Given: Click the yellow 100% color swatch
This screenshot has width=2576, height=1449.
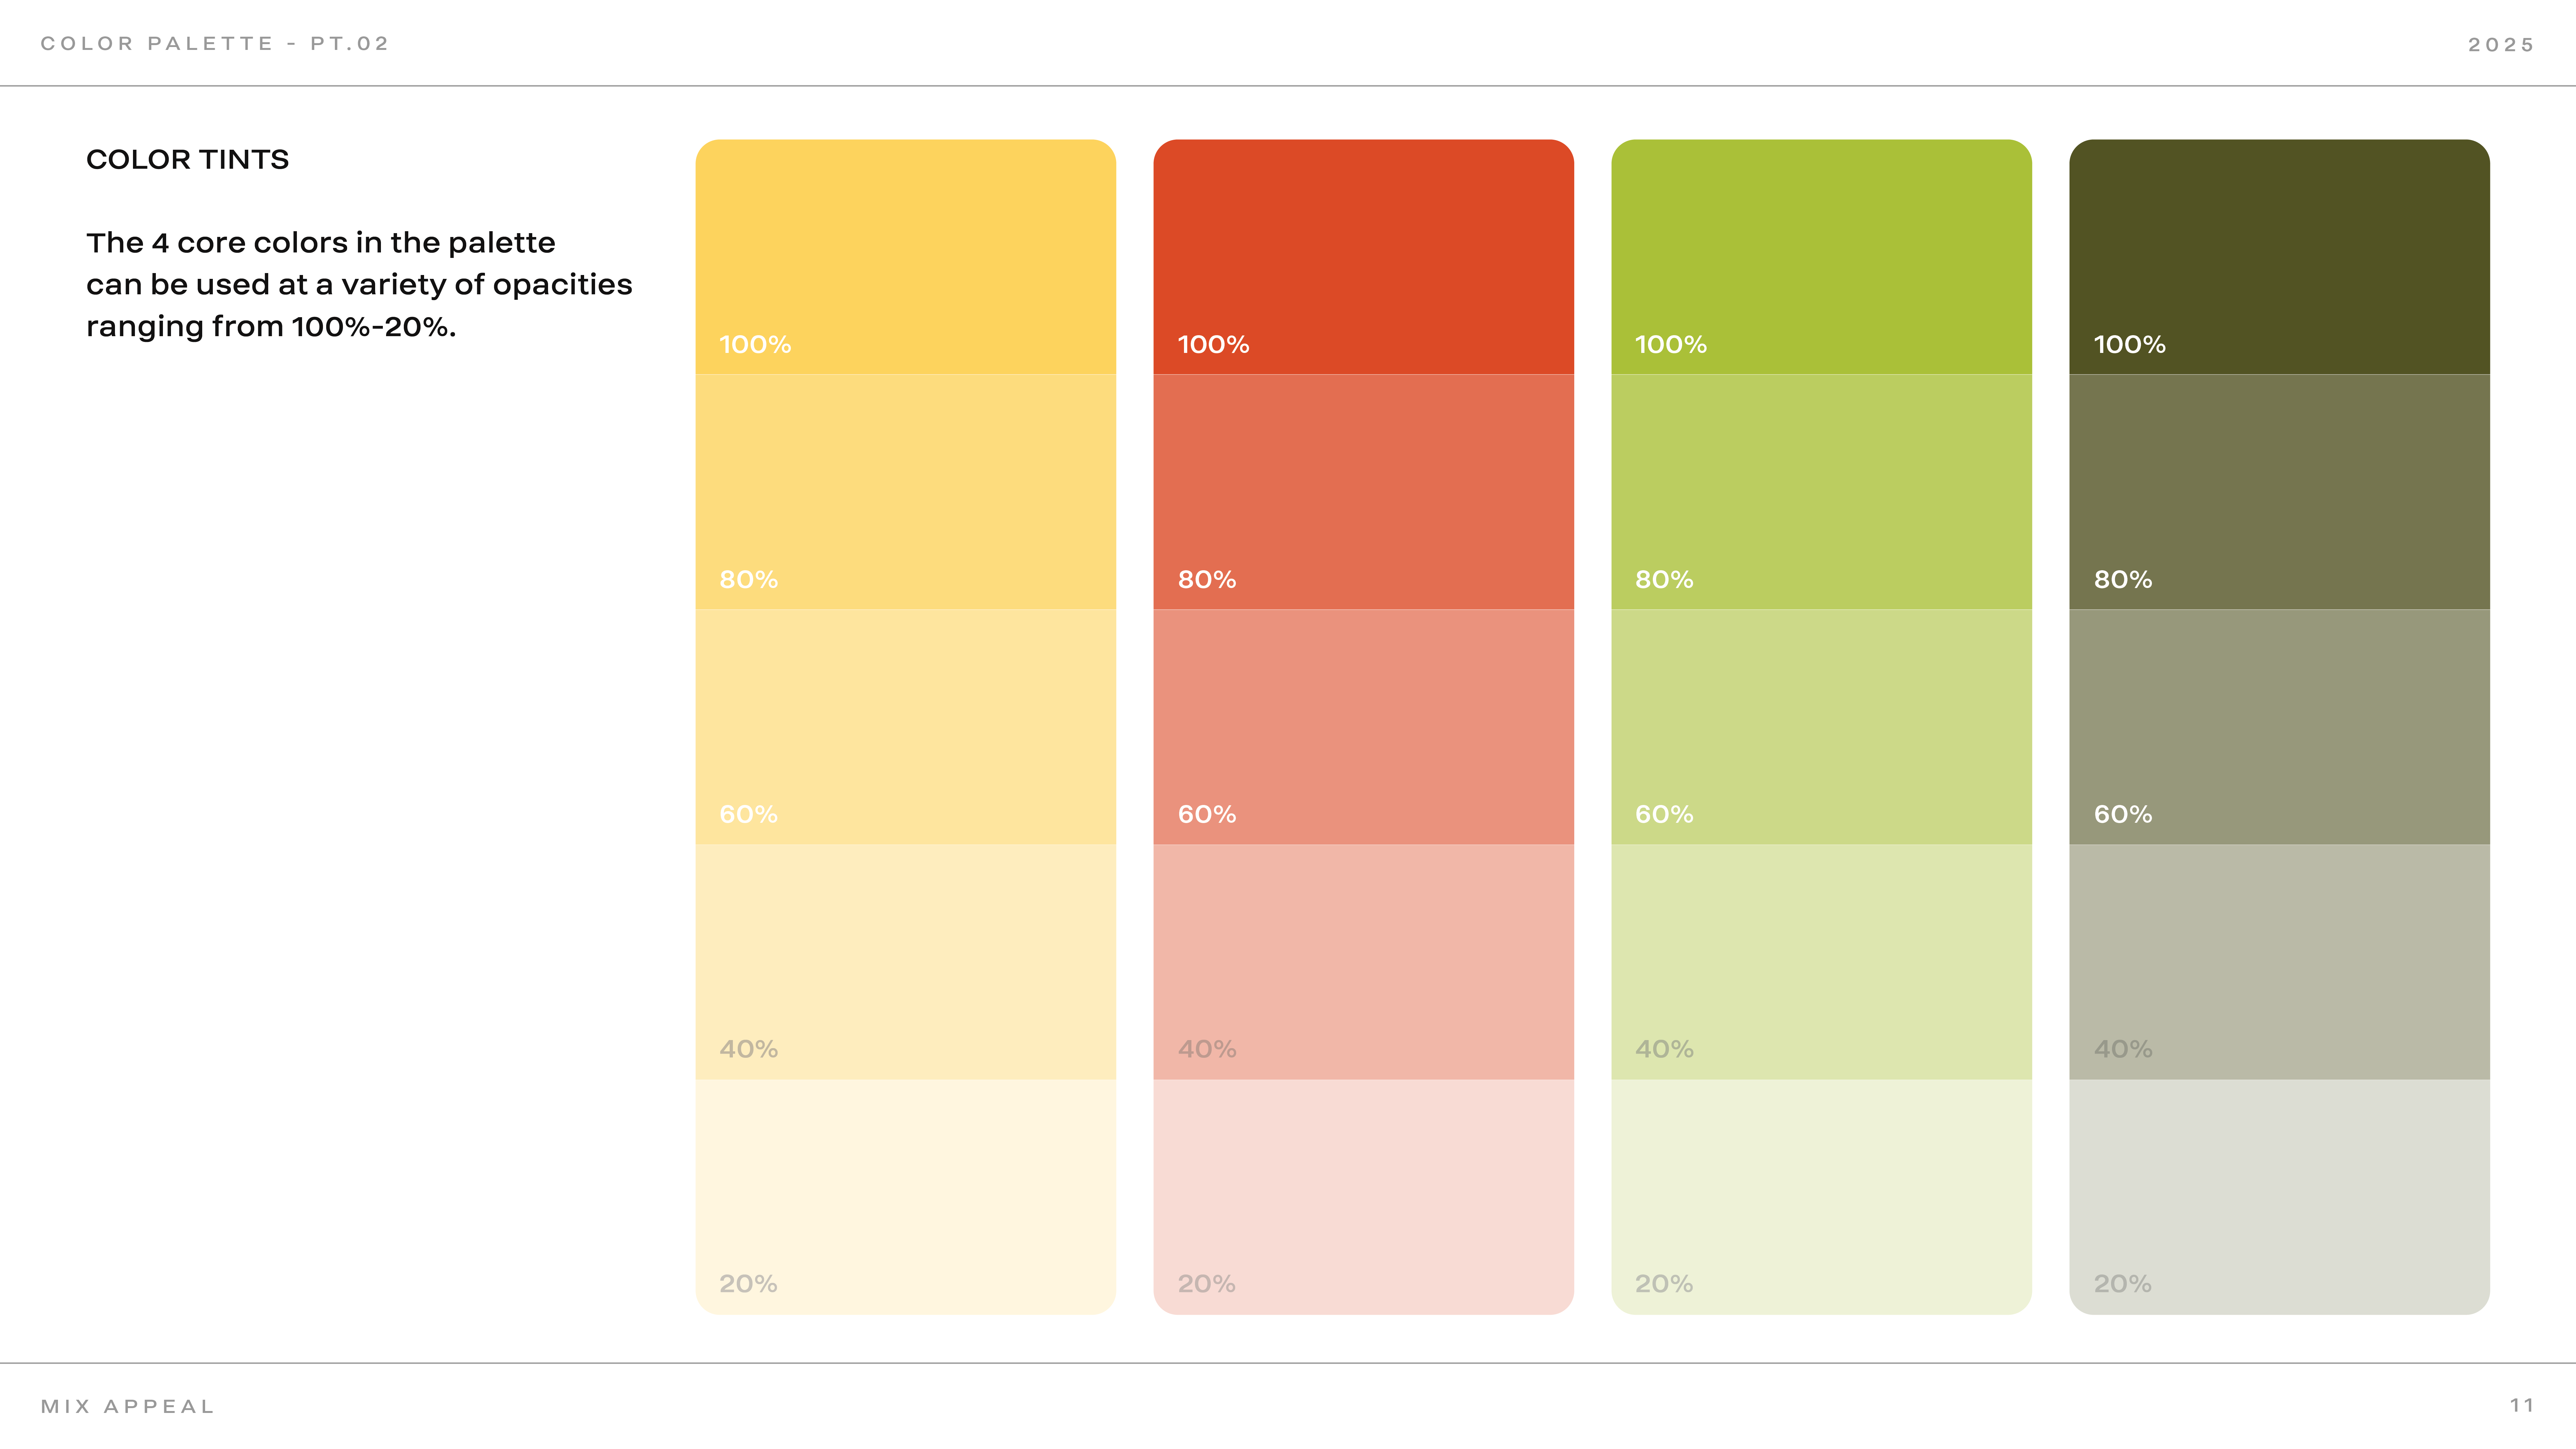Looking at the screenshot, I should click(x=905, y=257).
